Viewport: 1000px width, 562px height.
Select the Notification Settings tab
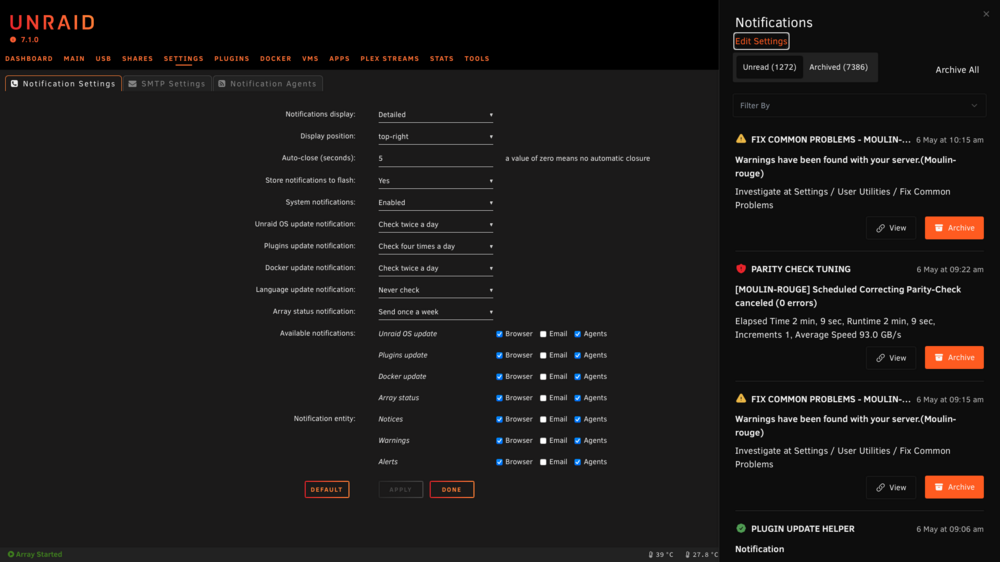coord(63,84)
